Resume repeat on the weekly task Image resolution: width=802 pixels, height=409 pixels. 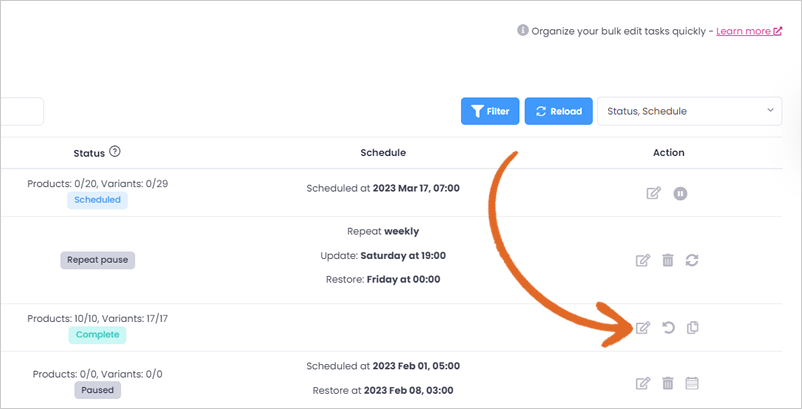[692, 260]
